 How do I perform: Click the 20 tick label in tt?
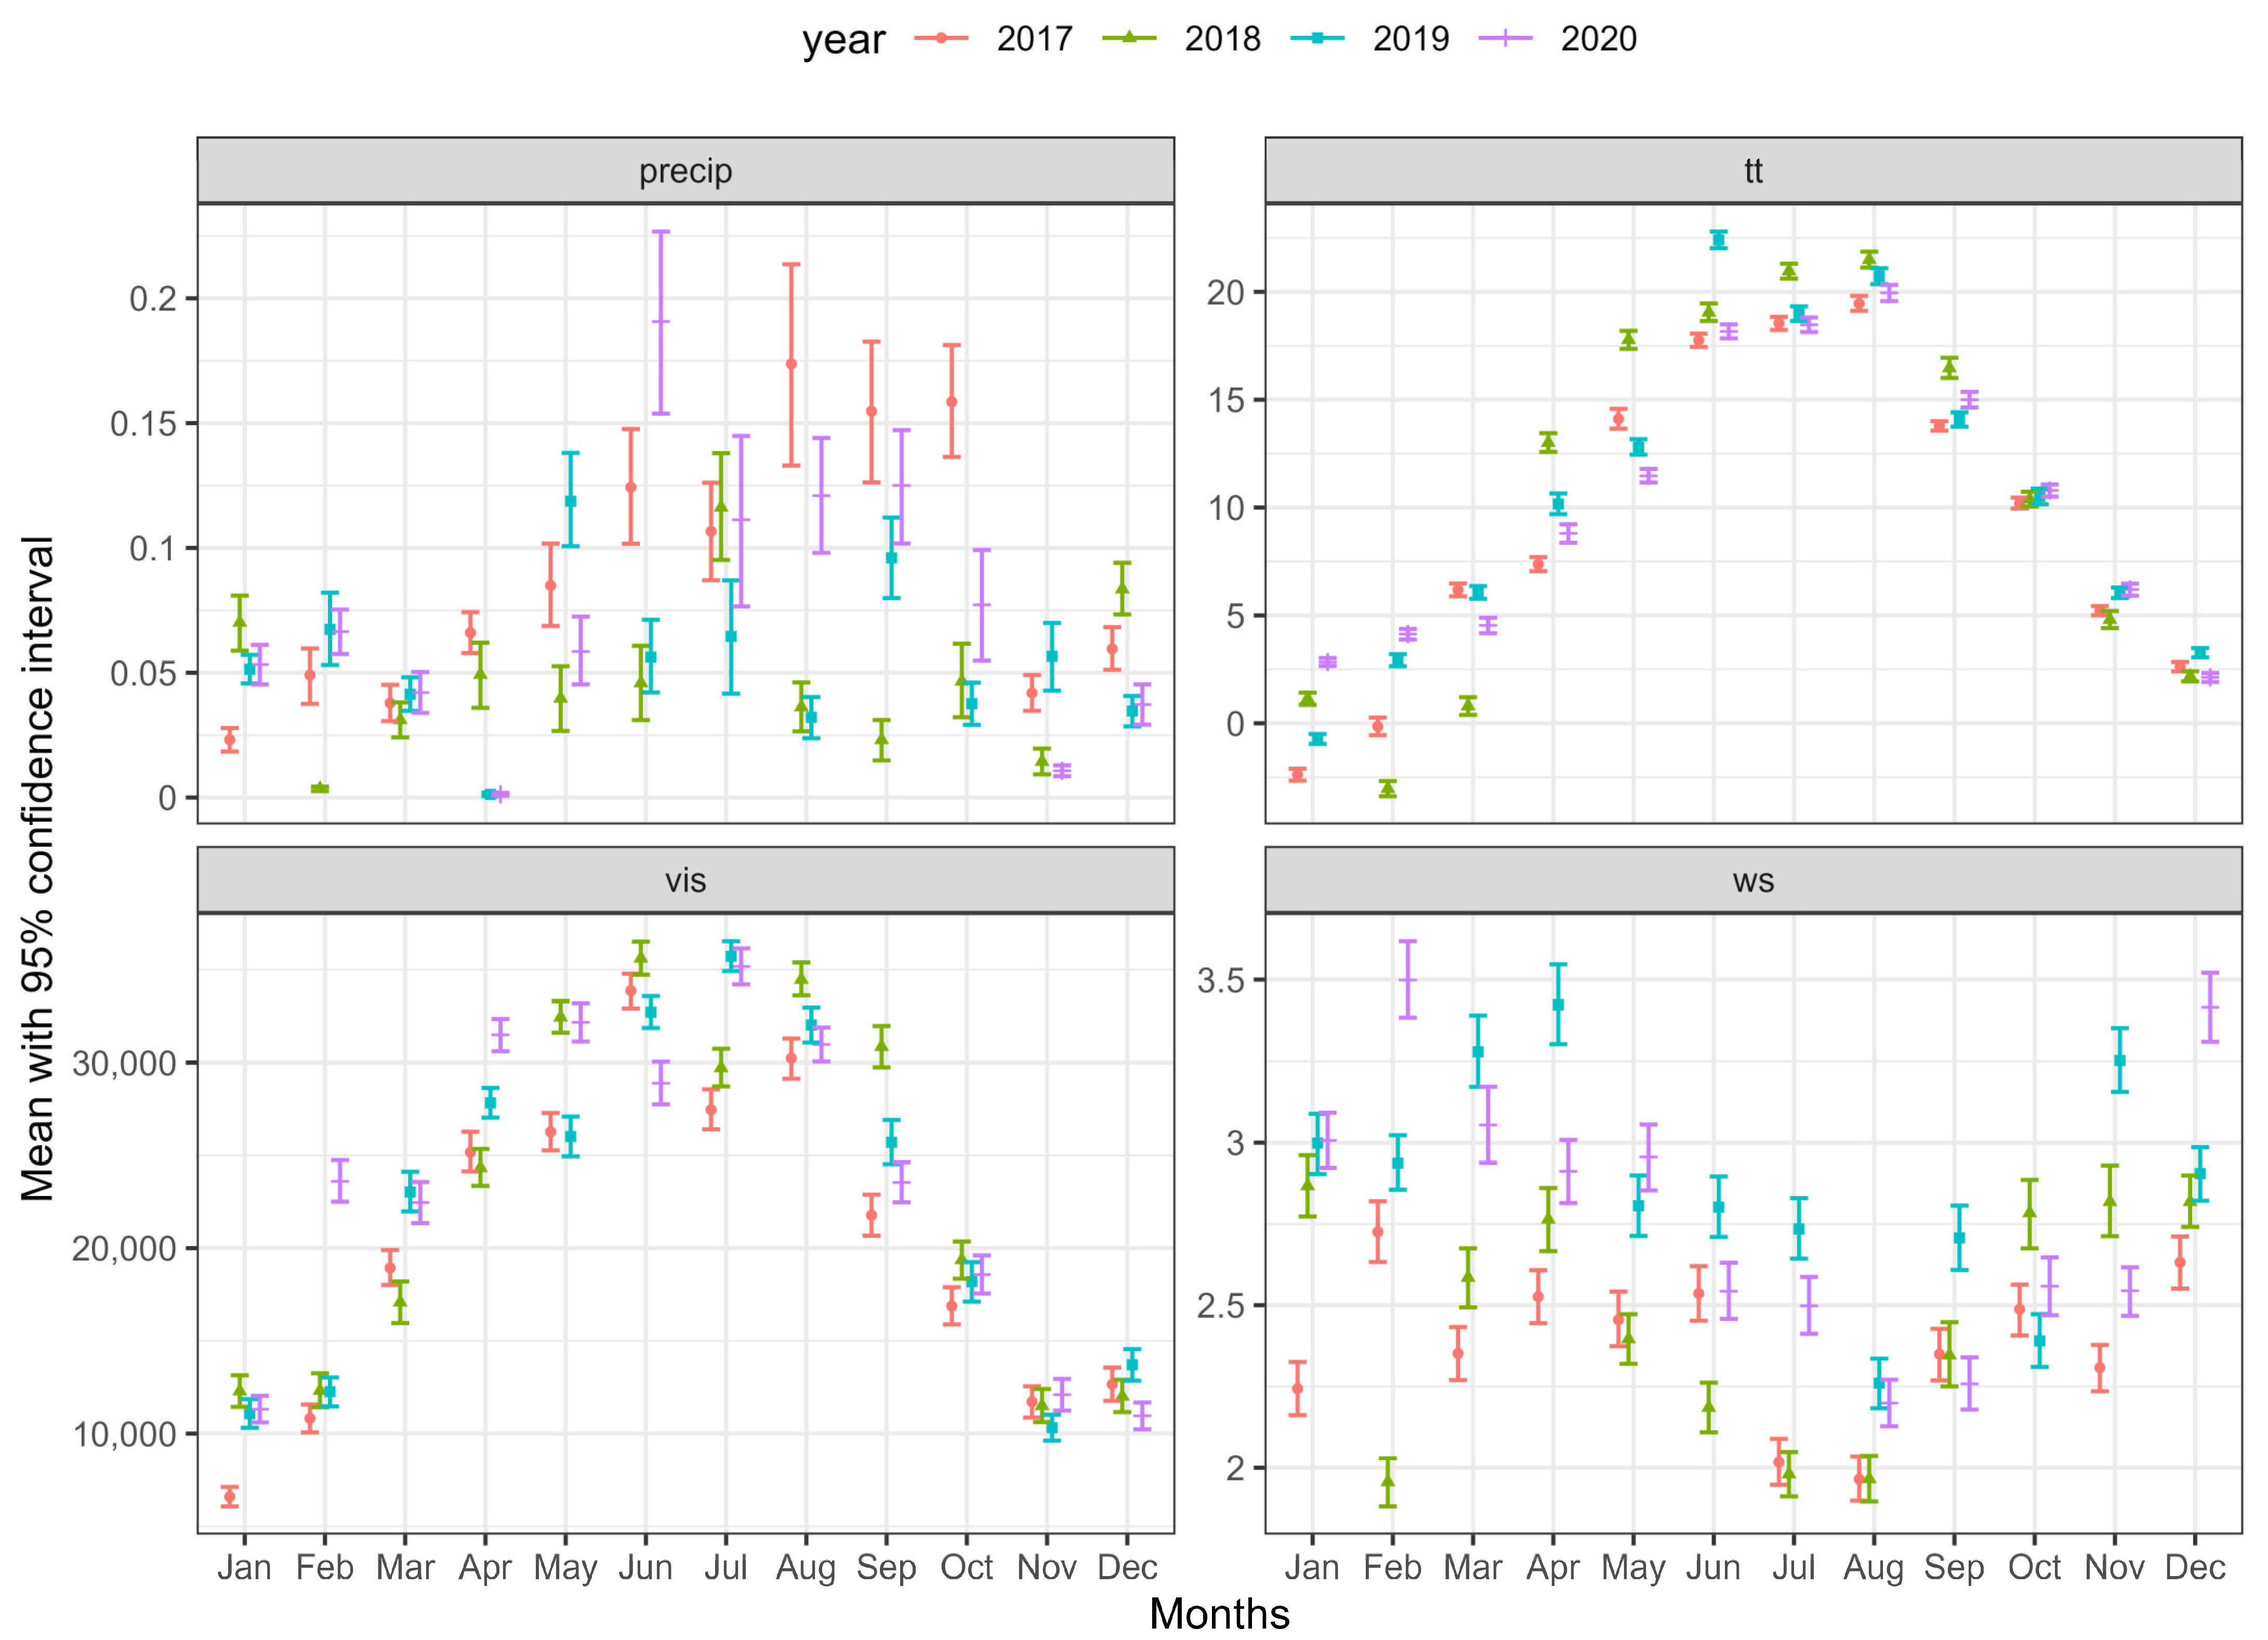coord(1225,292)
